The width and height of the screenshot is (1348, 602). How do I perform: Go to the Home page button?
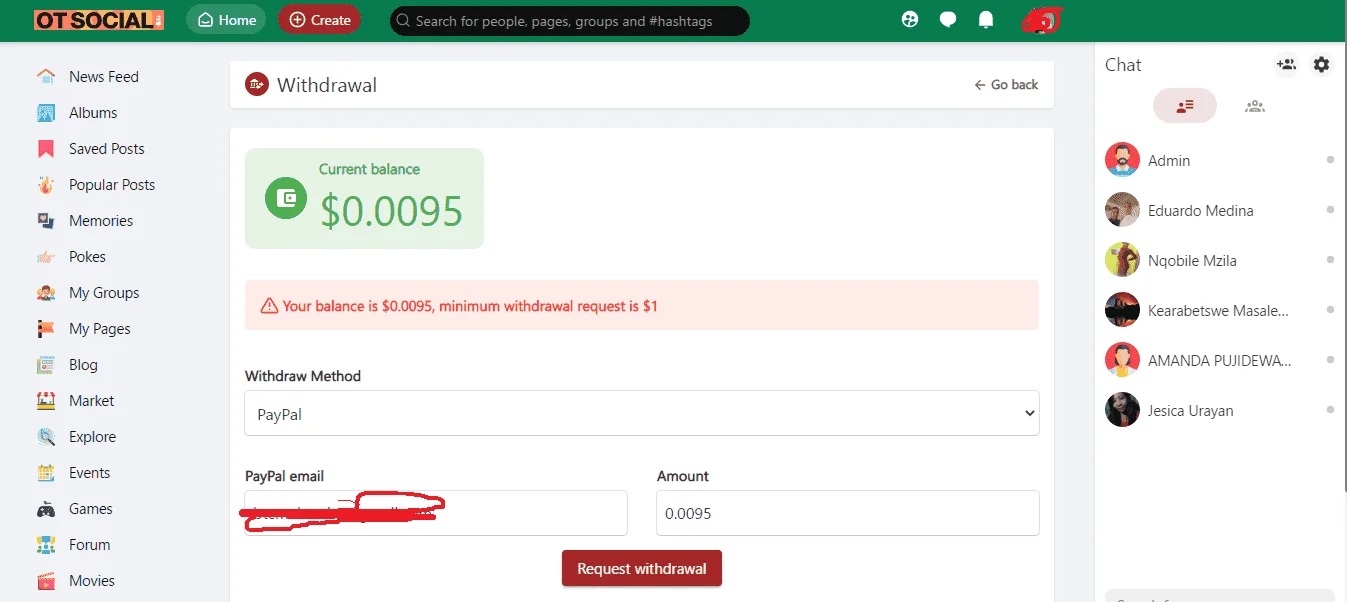coord(226,20)
